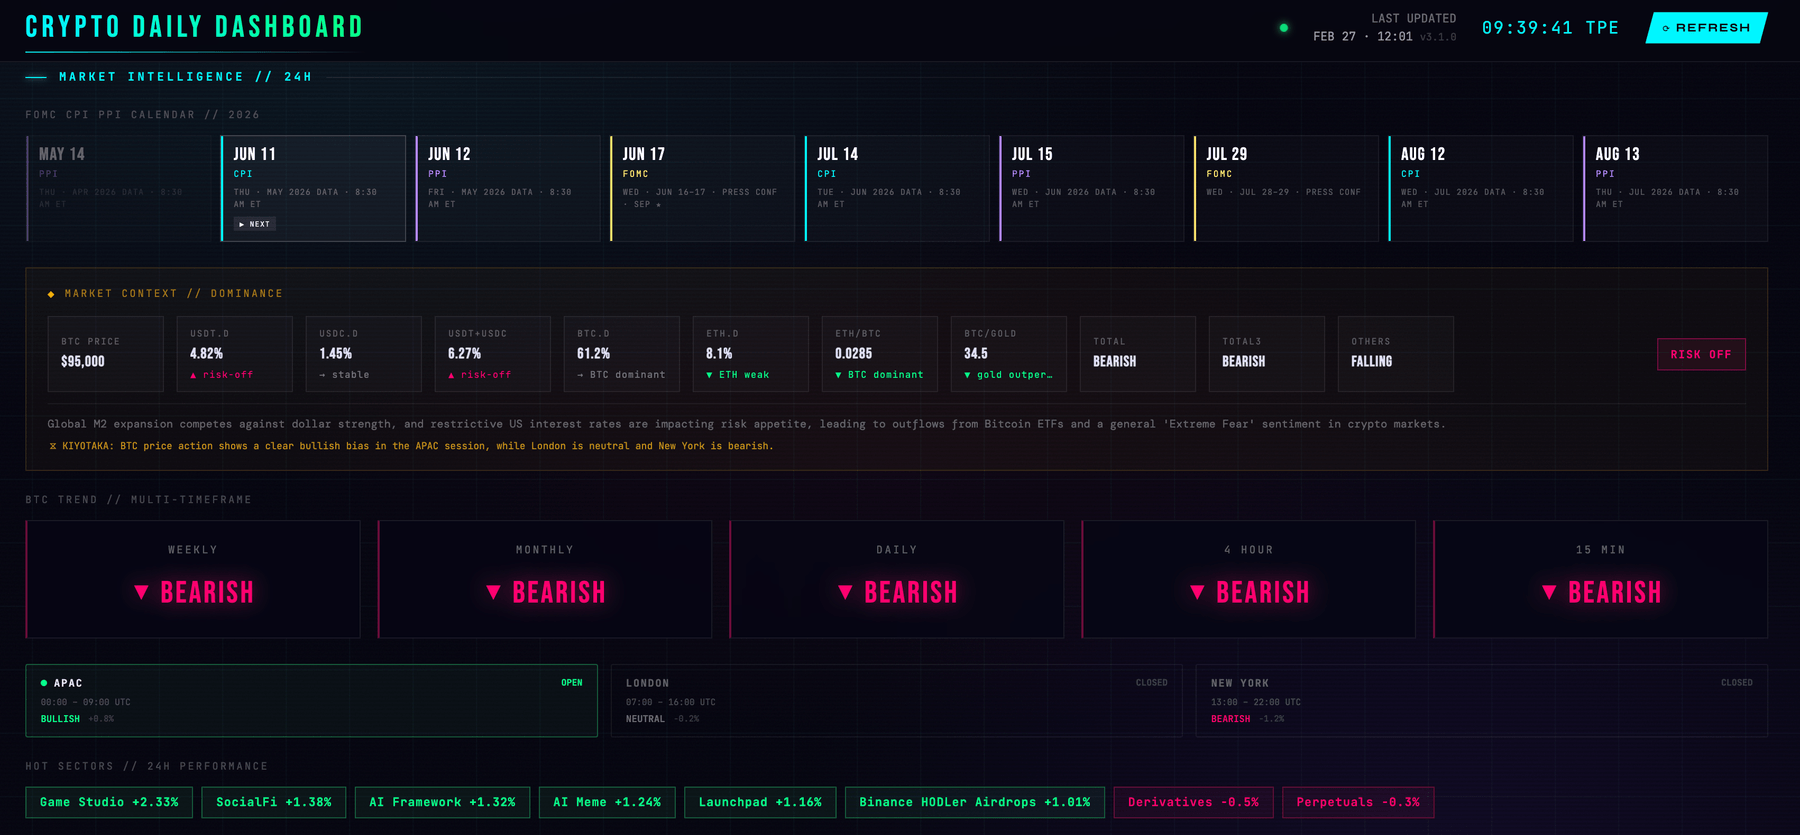This screenshot has width=1800, height=835.
Task: Open the MAY 14 PPI calendar card
Action: coord(119,188)
